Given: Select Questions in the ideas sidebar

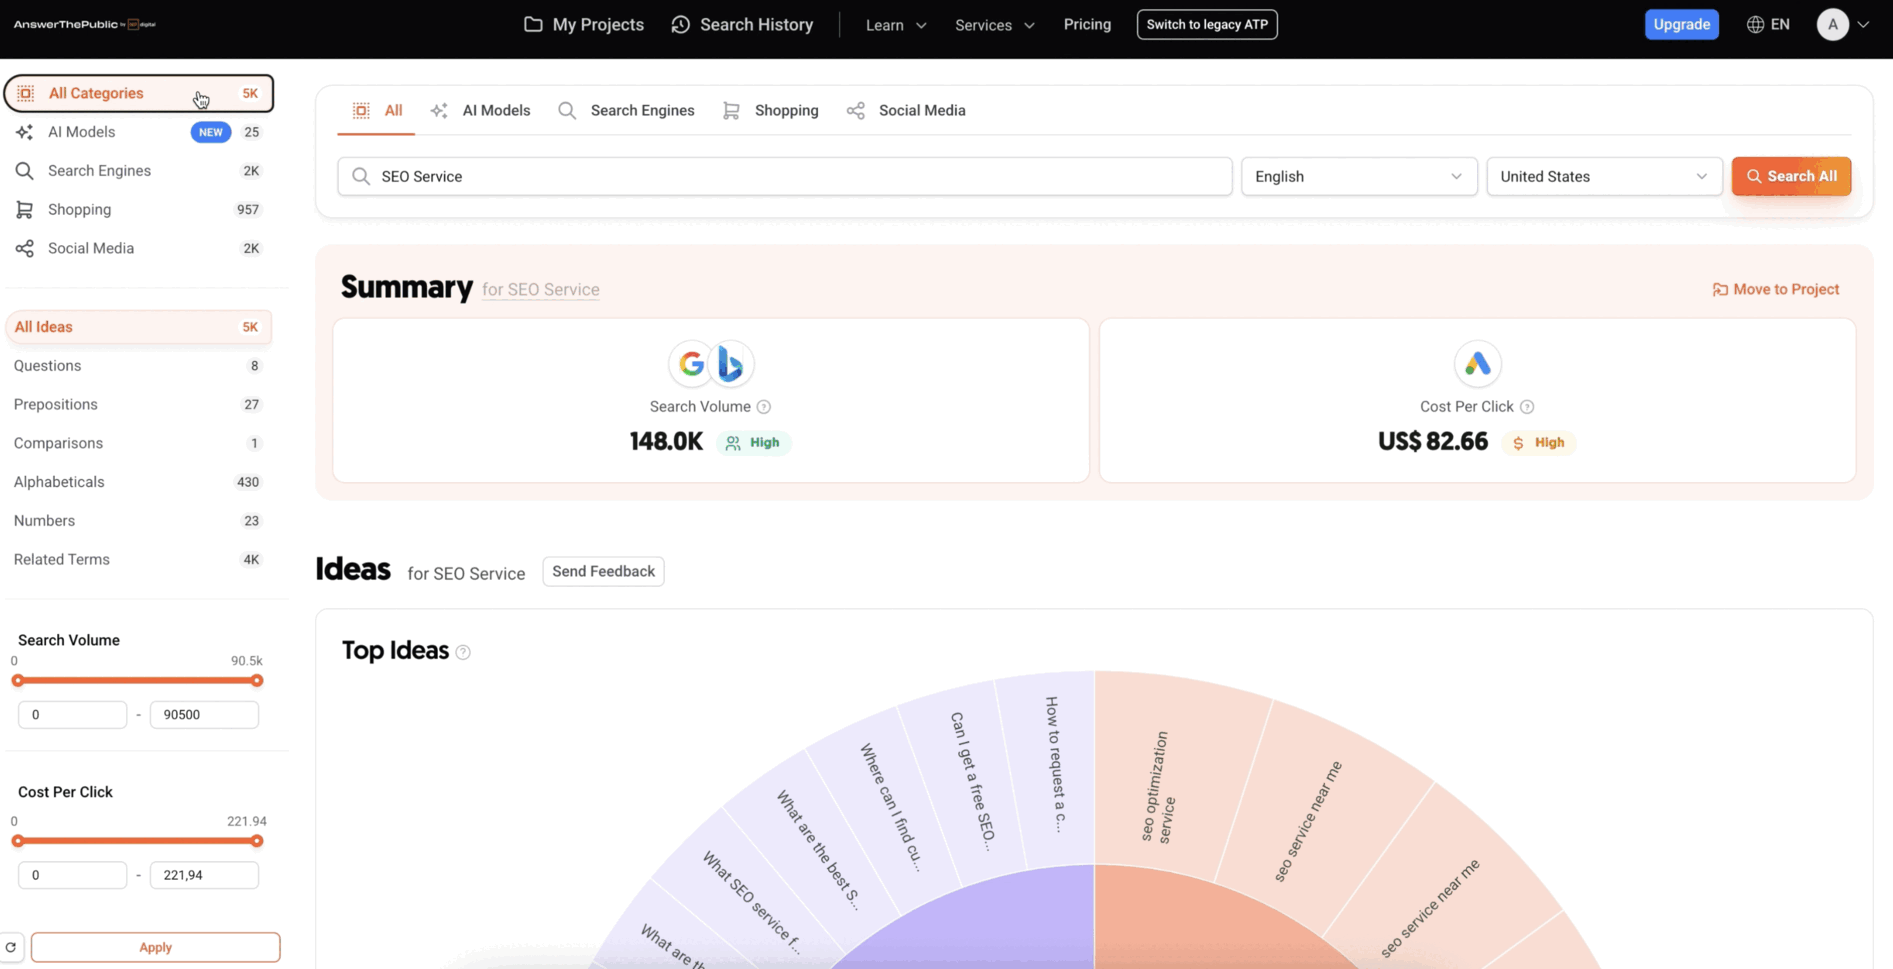Looking at the screenshot, I should 48,366.
